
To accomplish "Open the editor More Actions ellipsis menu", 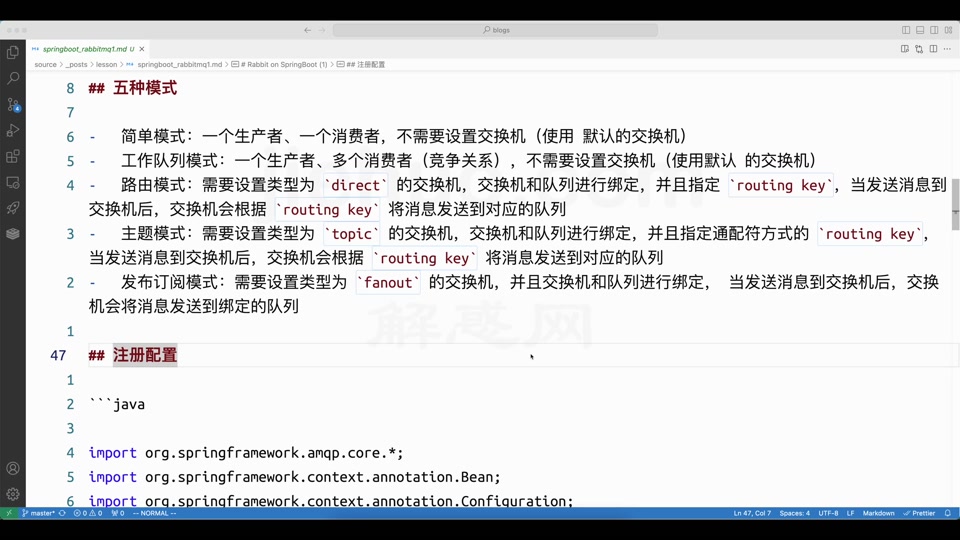I will [x=947, y=49].
